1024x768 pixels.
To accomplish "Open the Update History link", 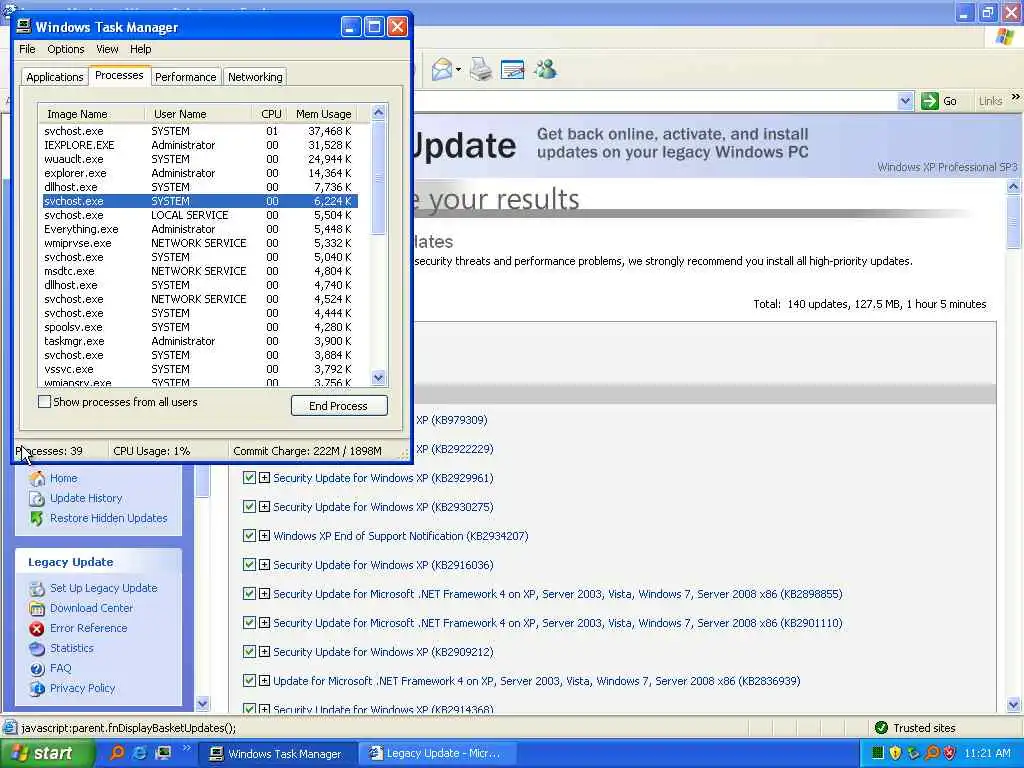I will pyautogui.click(x=86, y=498).
